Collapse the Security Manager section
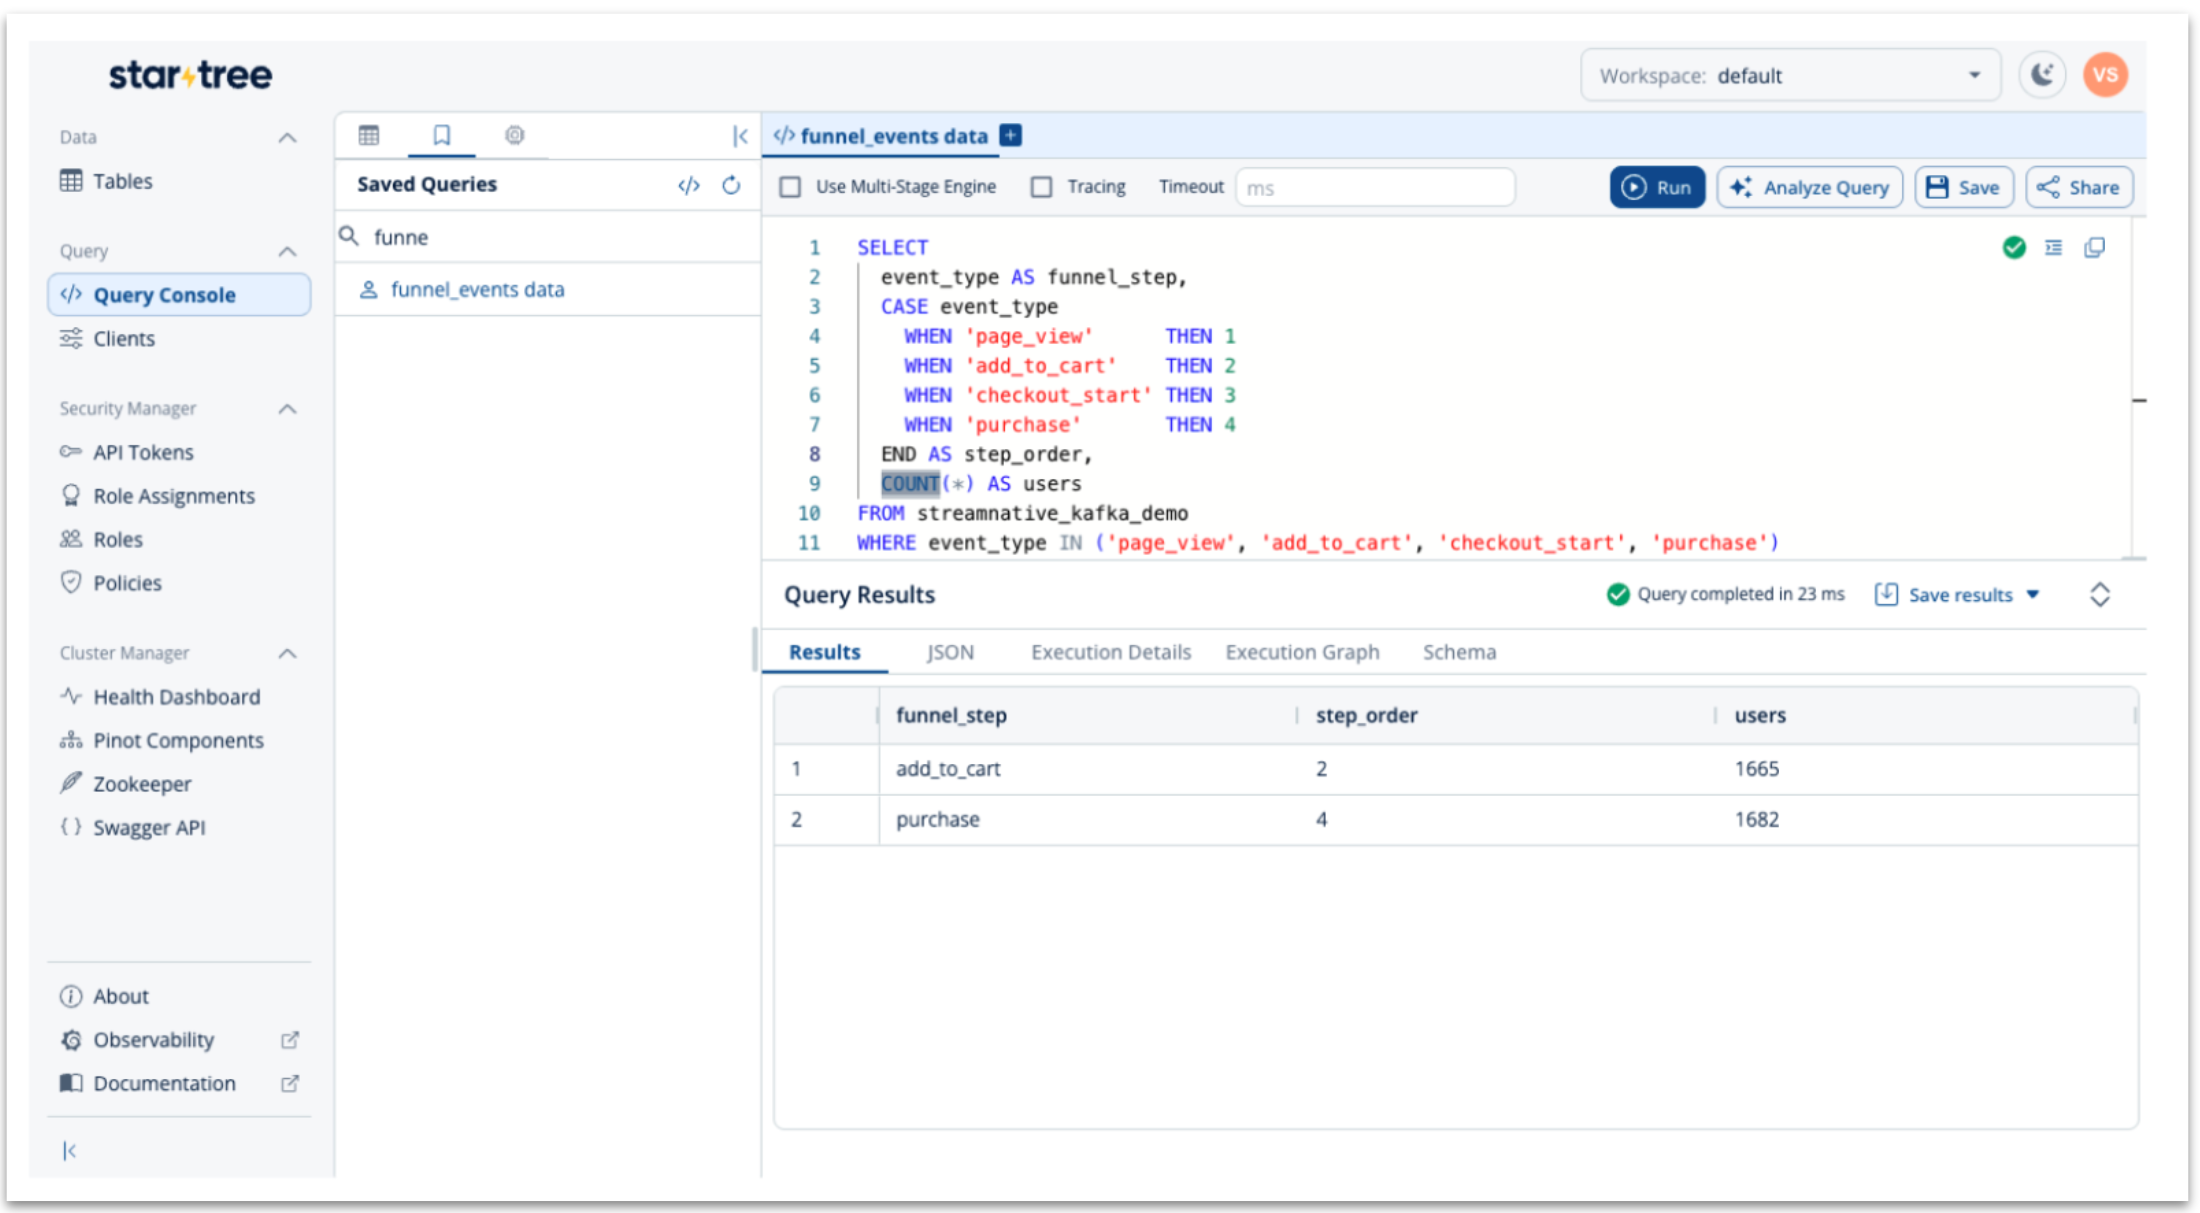2200x1213 pixels. click(x=288, y=408)
